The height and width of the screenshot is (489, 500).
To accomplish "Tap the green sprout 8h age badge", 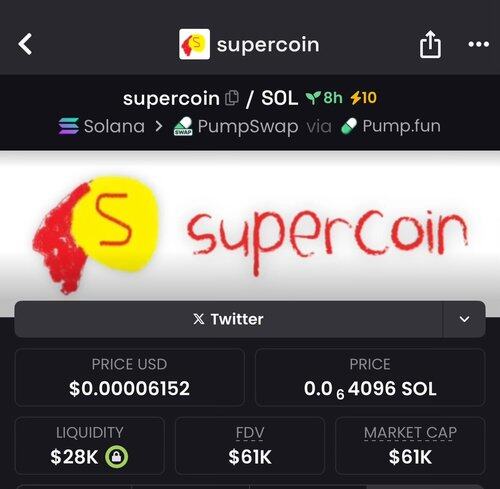I will [324, 98].
